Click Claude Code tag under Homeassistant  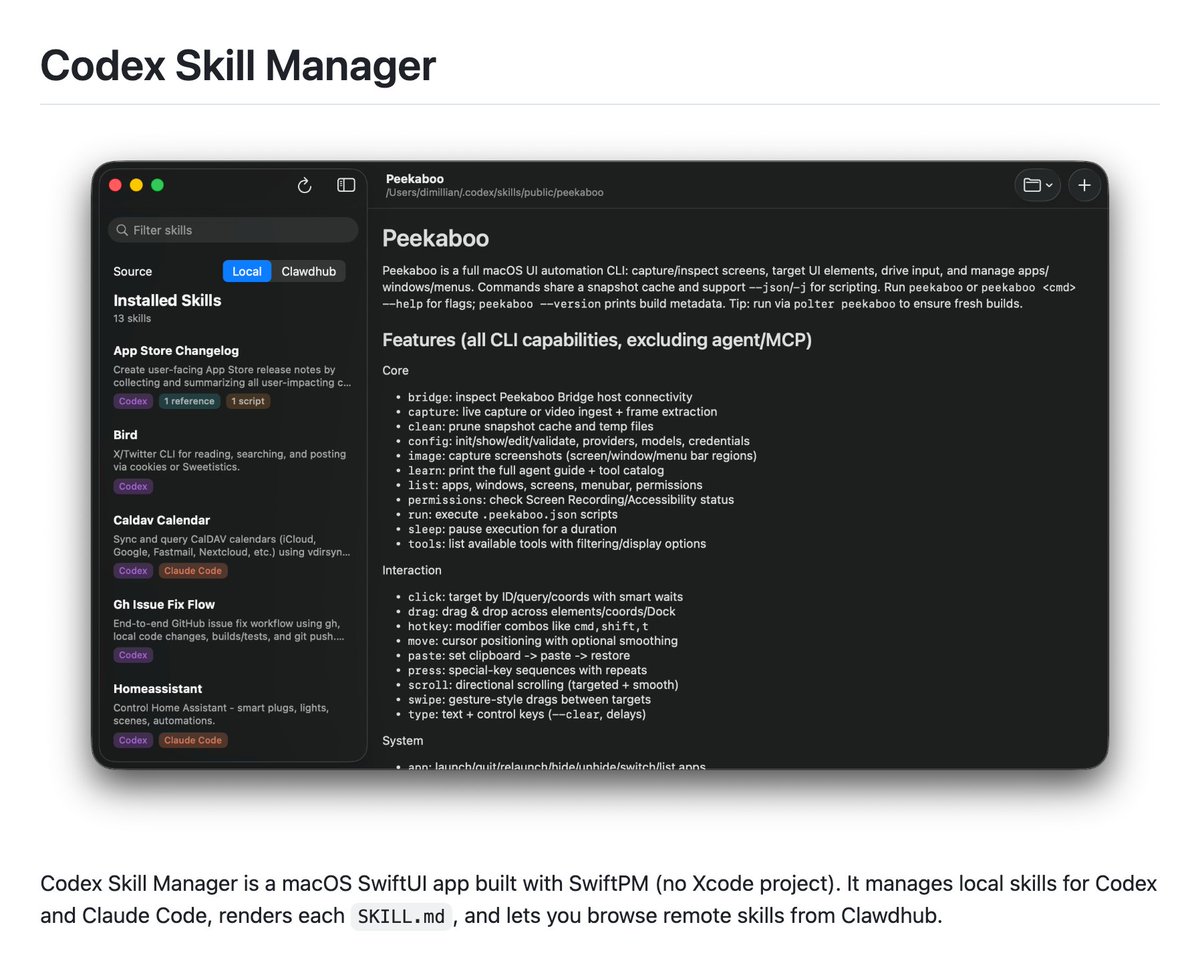pos(193,740)
